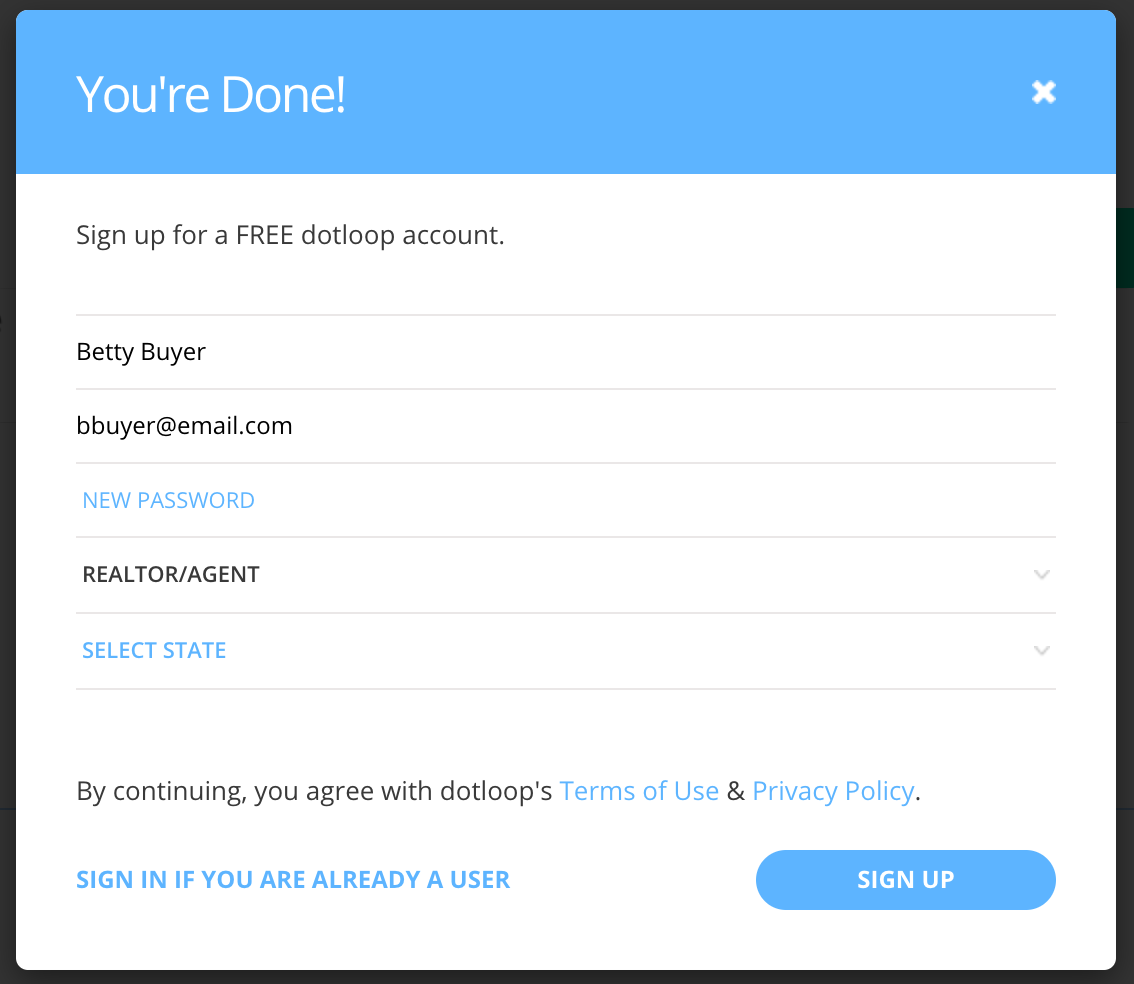Open the Terms of Use link
Image resolution: width=1134 pixels, height=984 pixels.
639,791
